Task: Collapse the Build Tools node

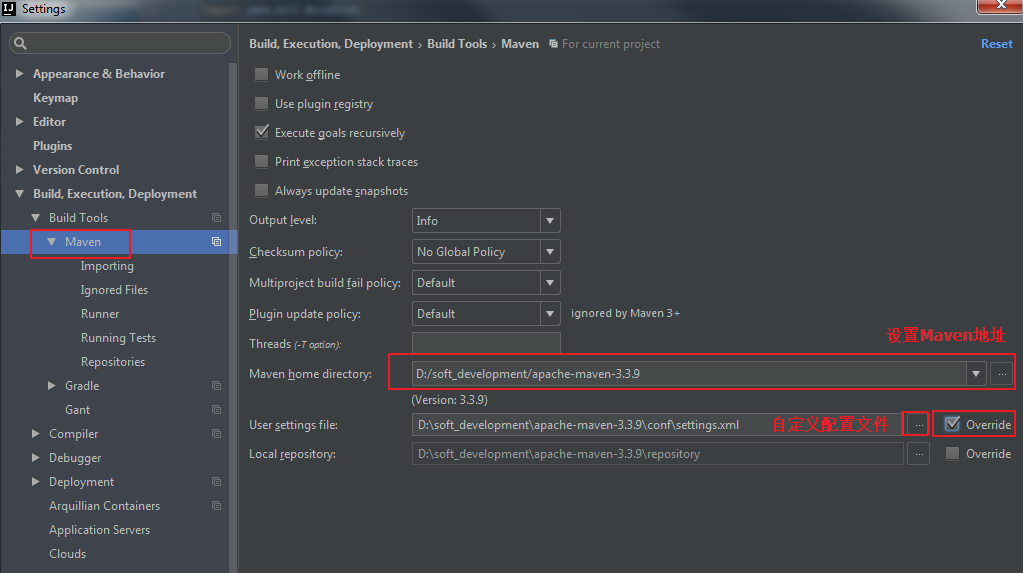Action: coord(36,217)
